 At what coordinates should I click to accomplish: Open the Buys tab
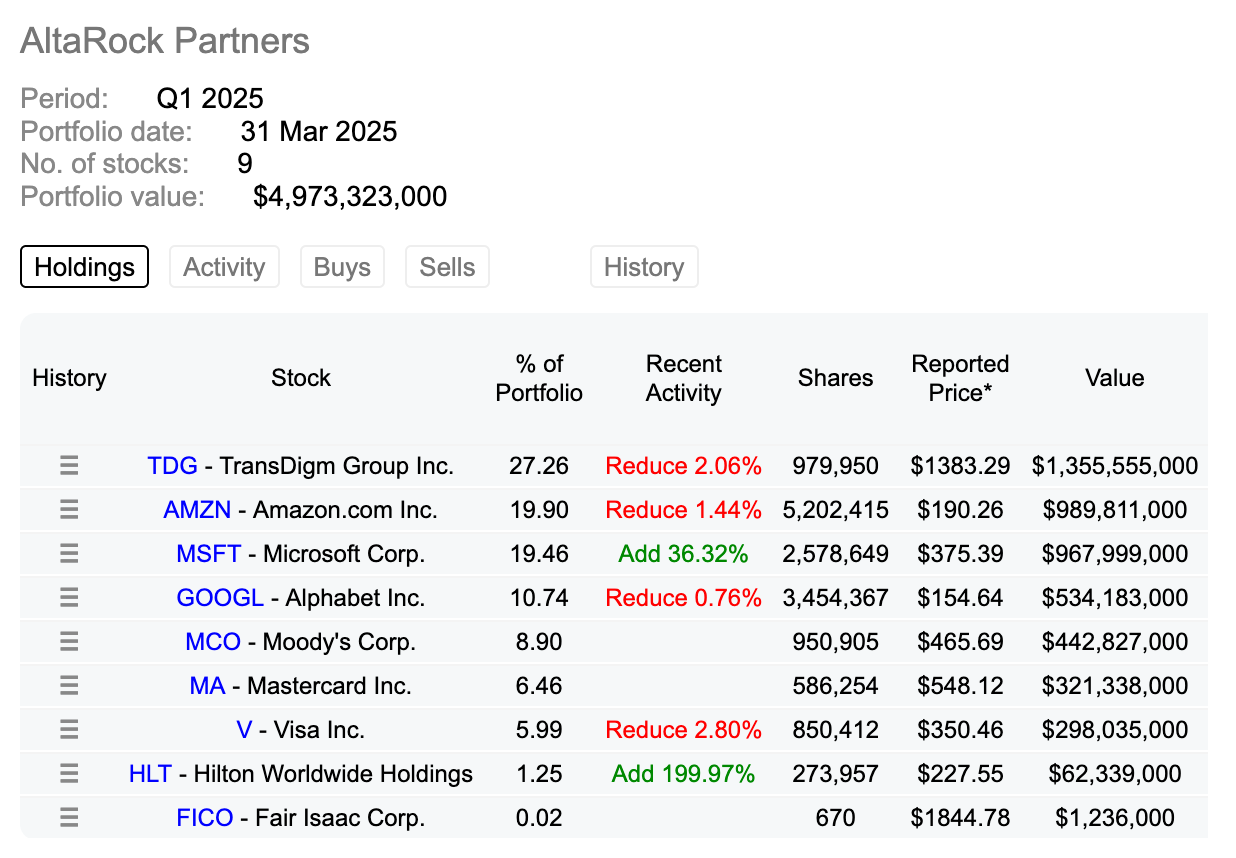pyautogui.click(x=342, y=267)
